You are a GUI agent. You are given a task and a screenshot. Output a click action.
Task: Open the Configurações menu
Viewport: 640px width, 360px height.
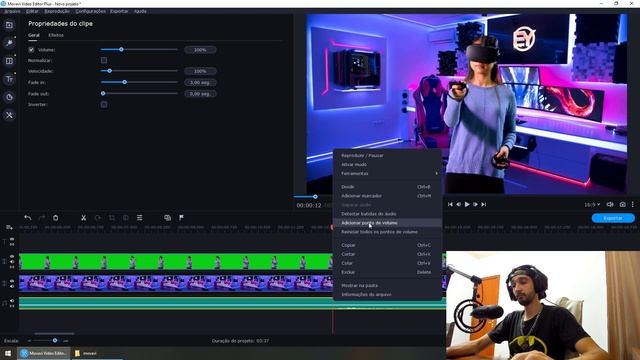91,11
